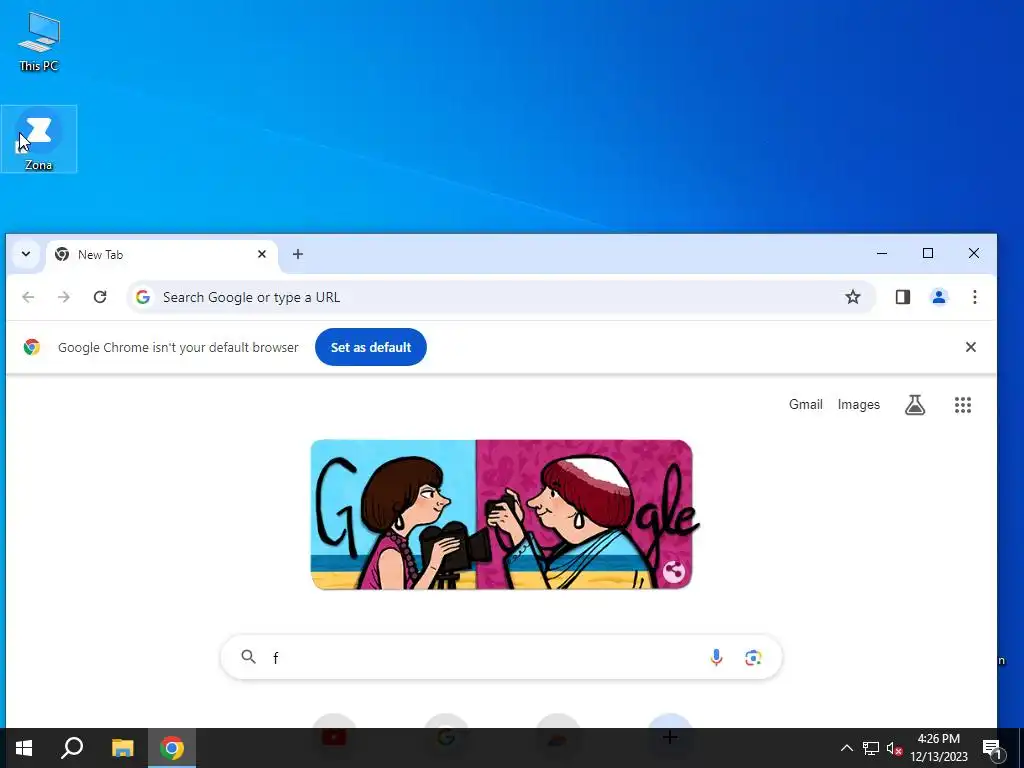Click the Chrome taskbar icon
Viewport: 1024px width, 768px height.
tap(172, 748)
